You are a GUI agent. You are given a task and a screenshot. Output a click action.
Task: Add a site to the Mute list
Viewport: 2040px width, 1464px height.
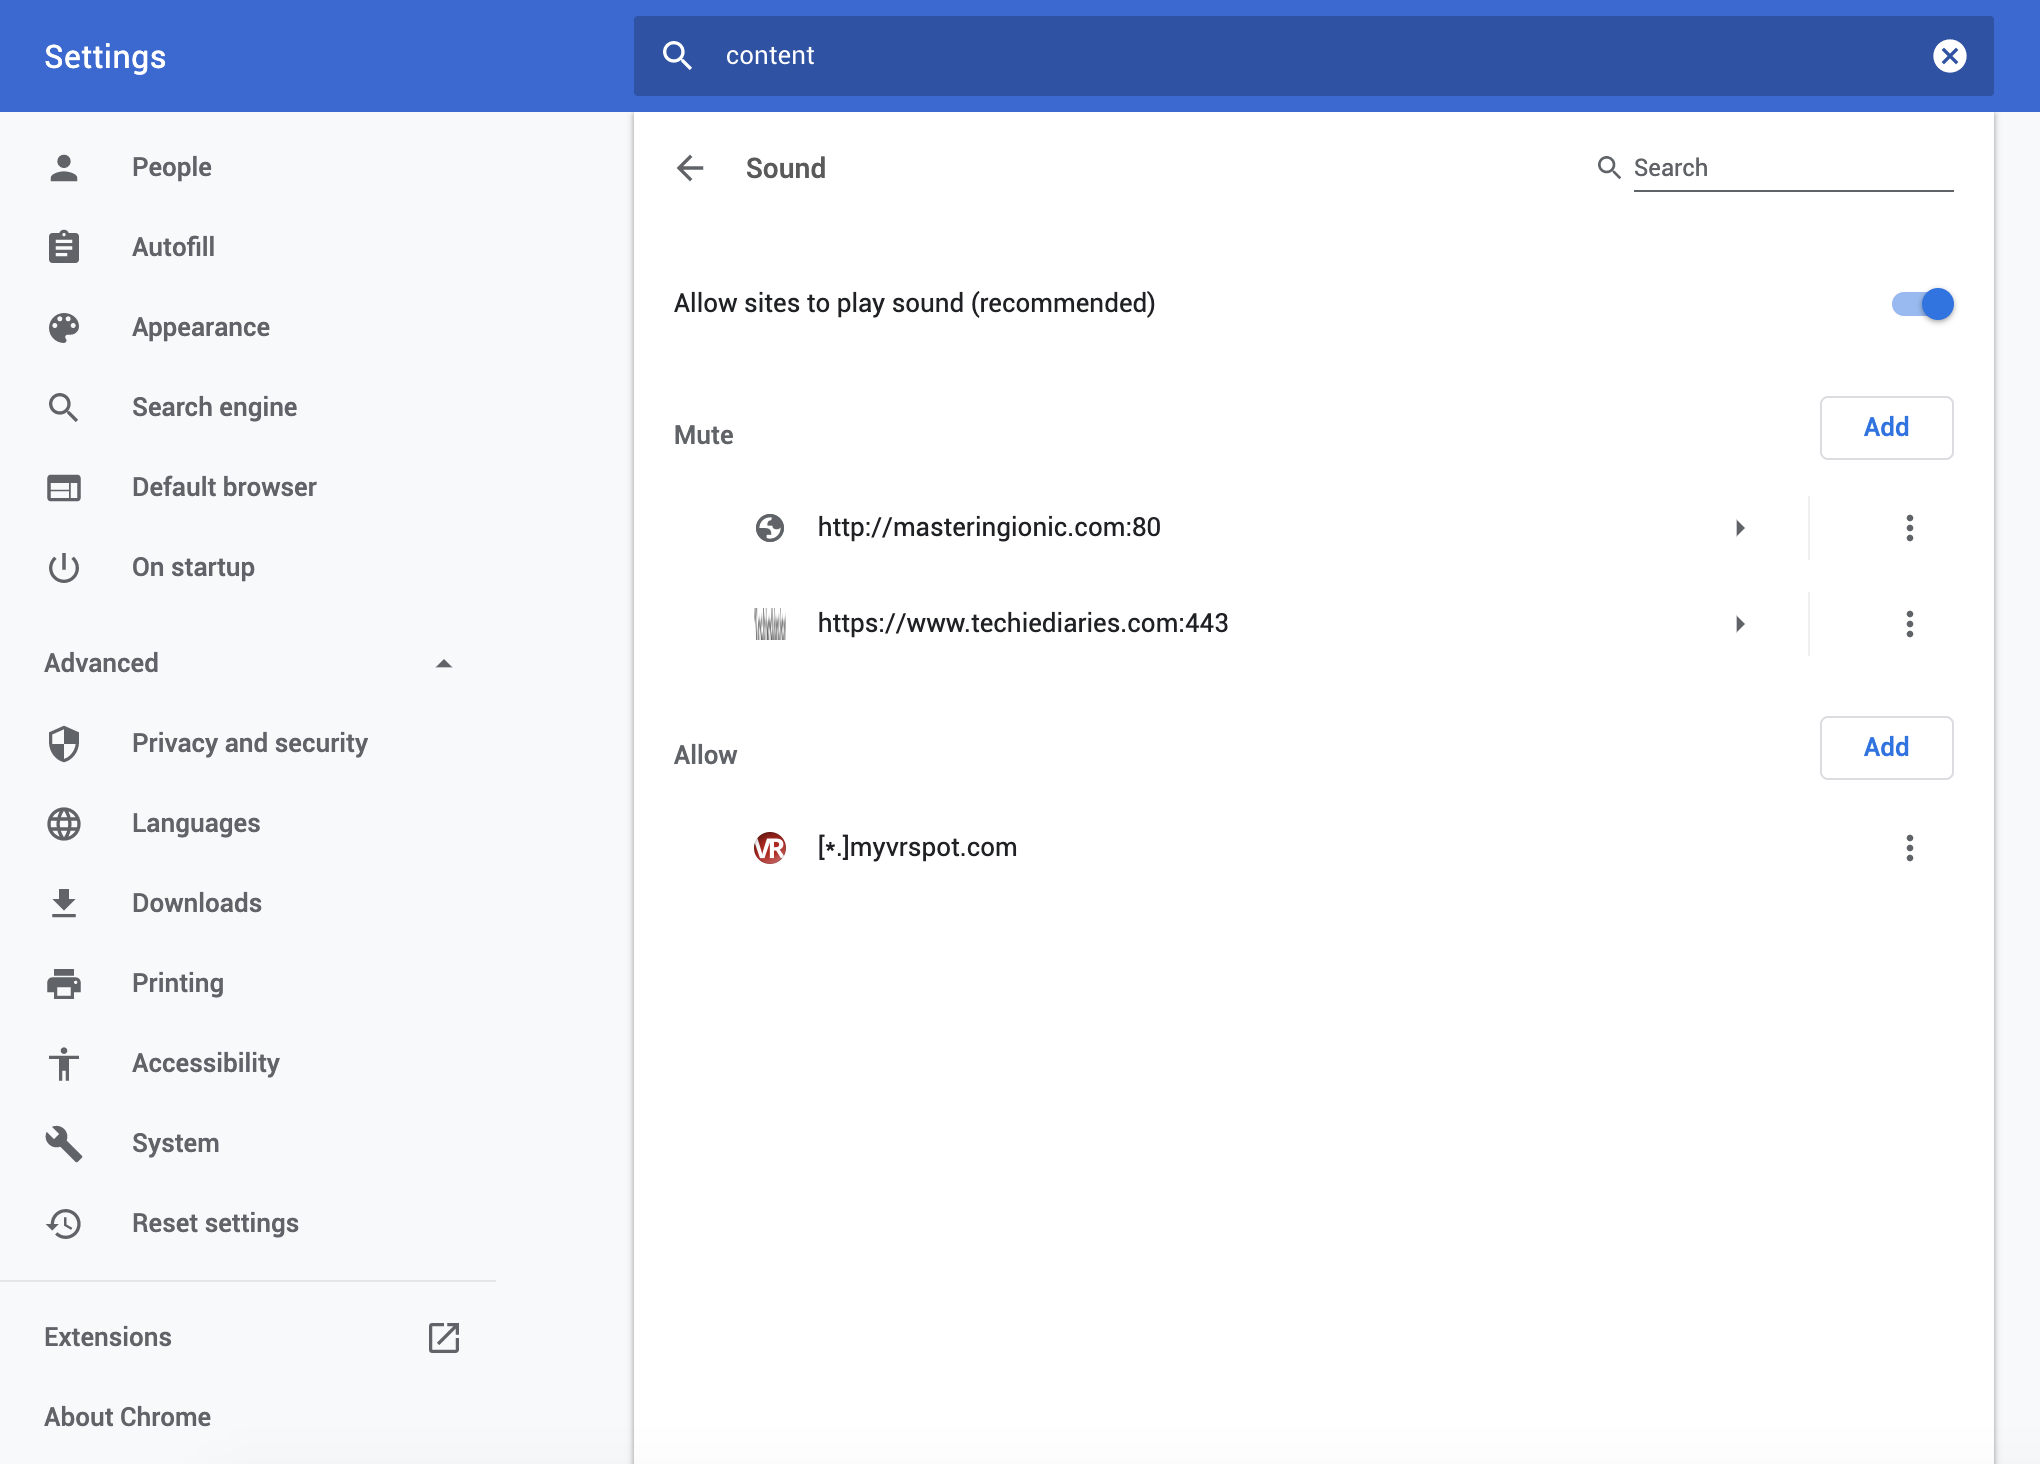(x=1886, y=428)
